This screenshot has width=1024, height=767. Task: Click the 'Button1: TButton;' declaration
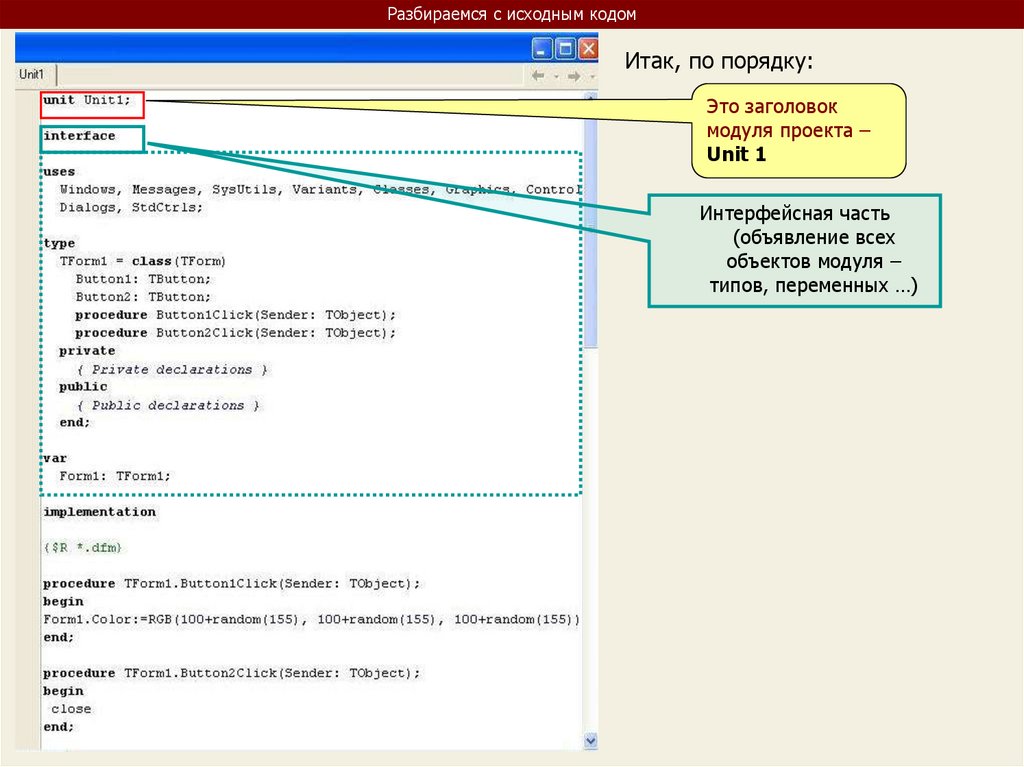(143, 279)
